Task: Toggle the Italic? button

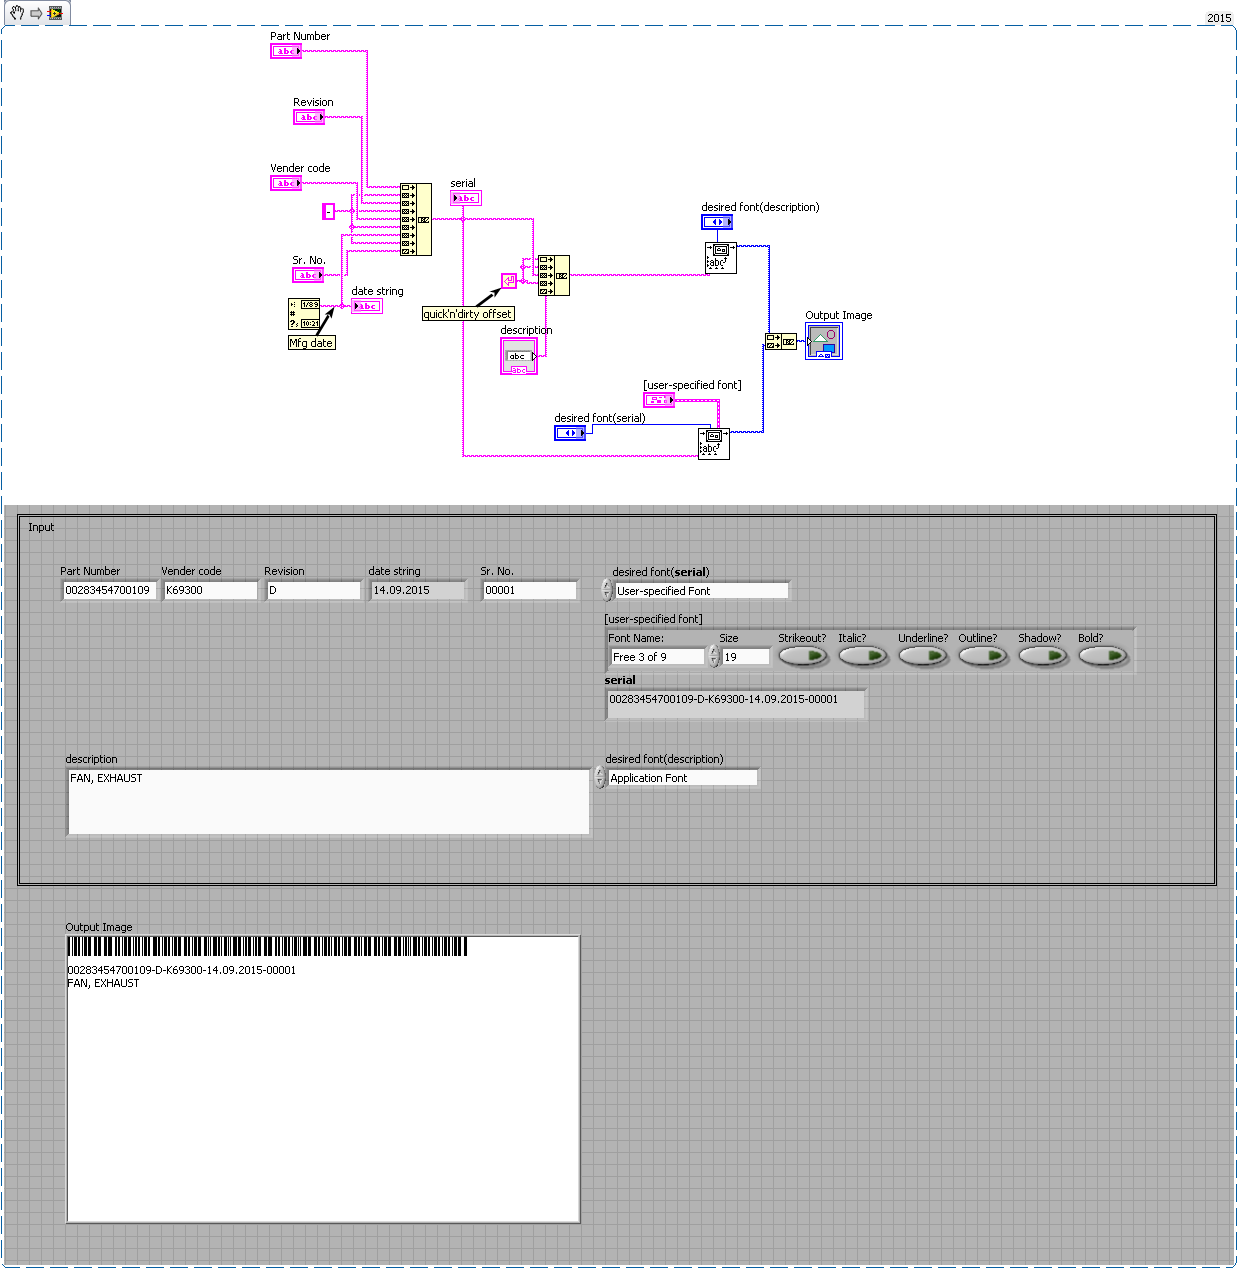Action: [863, 656]
